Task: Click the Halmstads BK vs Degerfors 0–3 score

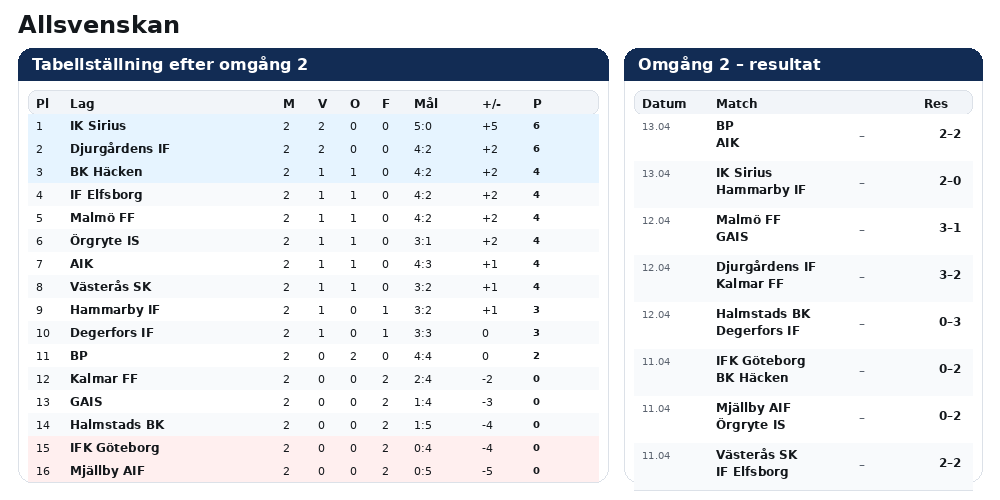Action: [x=949, y=322]
